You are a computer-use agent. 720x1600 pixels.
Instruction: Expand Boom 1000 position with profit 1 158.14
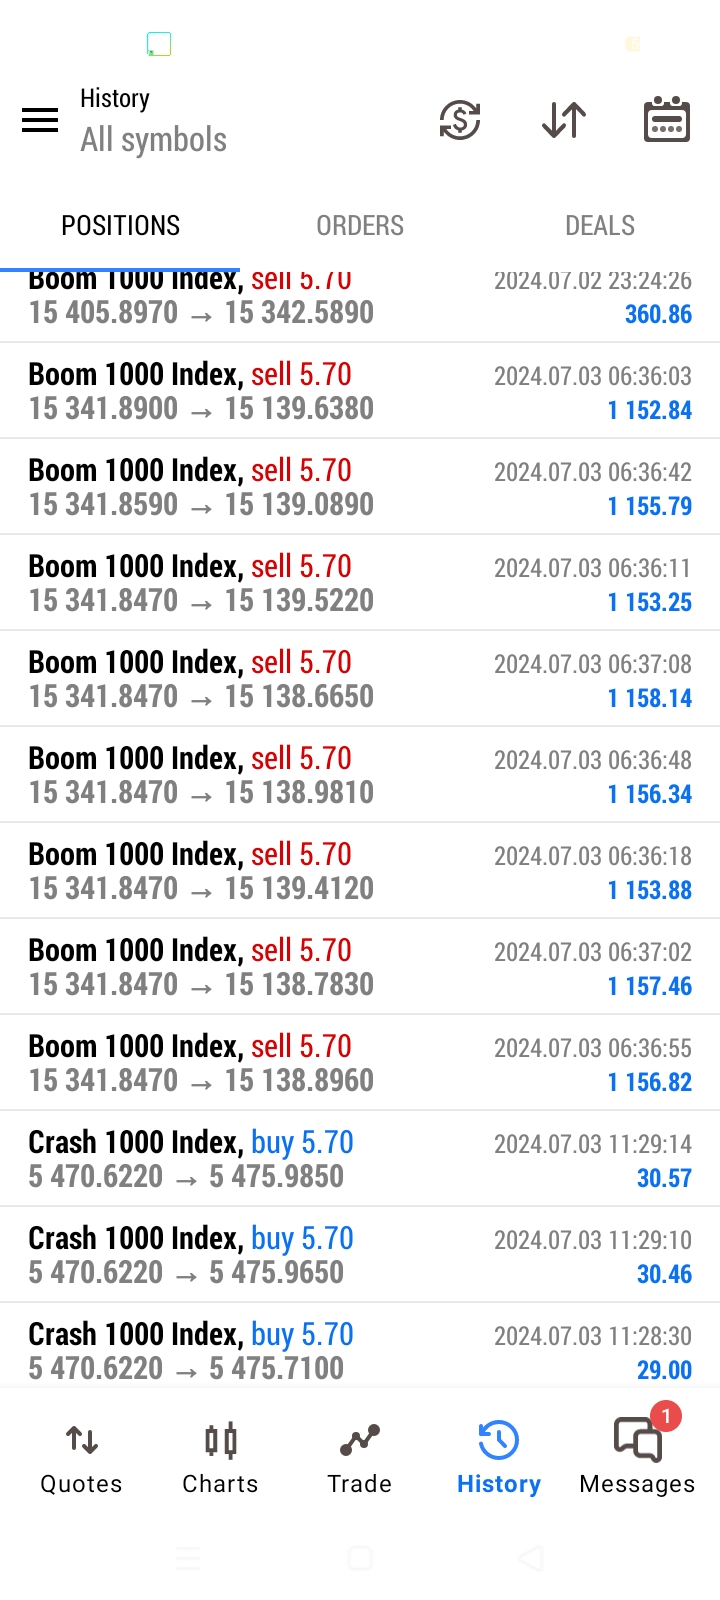pos(360,679)
